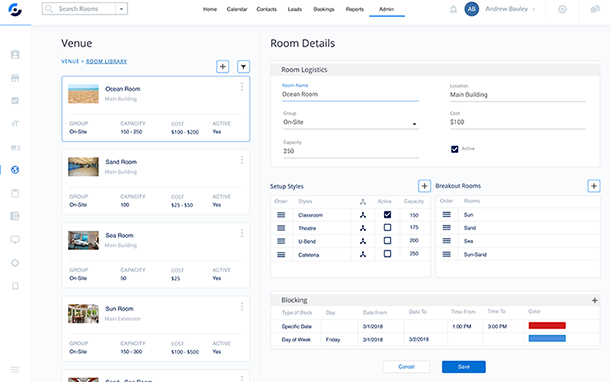Open the chat bubbles icon in header

pos(595,9)
